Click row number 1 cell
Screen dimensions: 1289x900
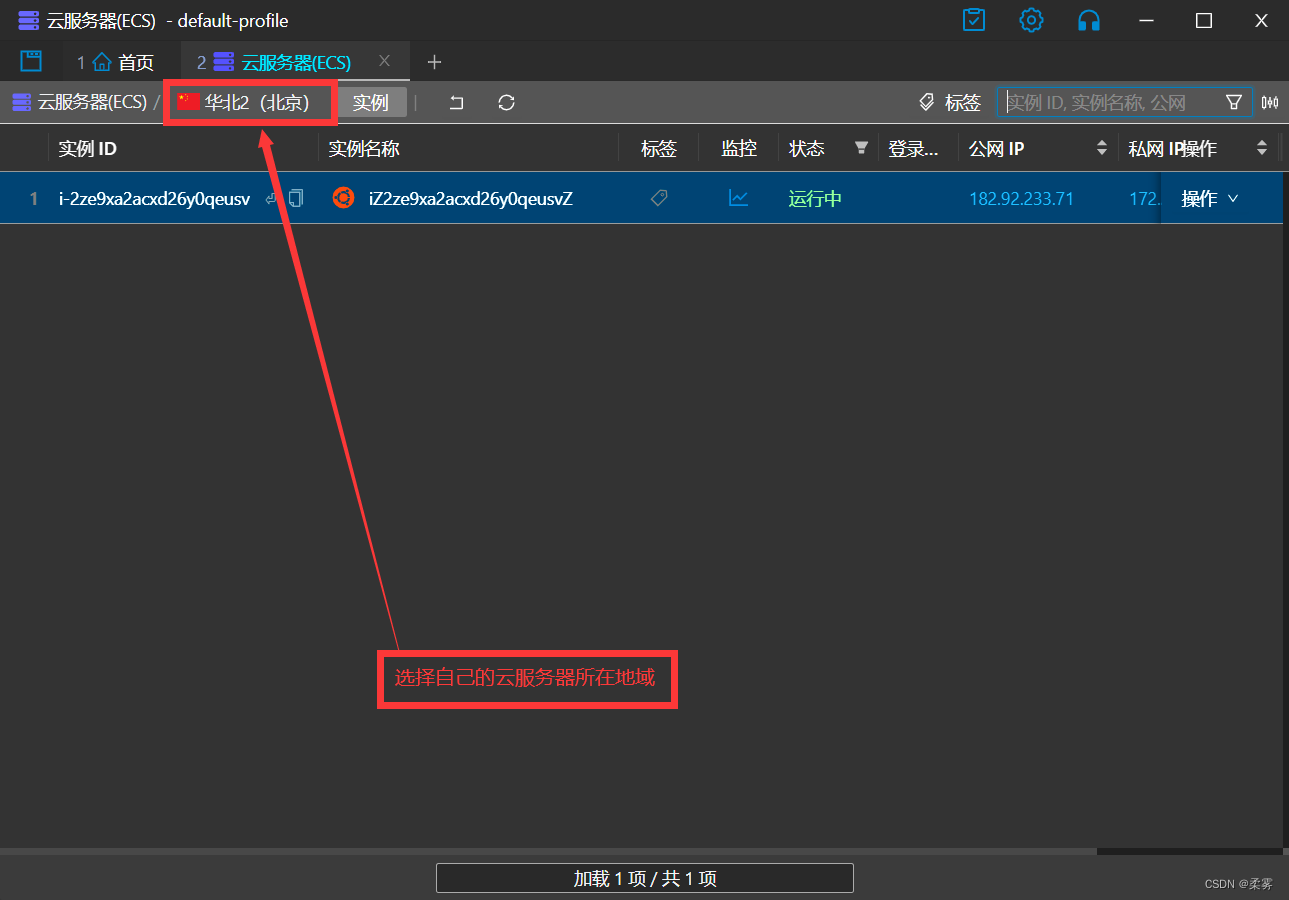[x=33, y=198]
